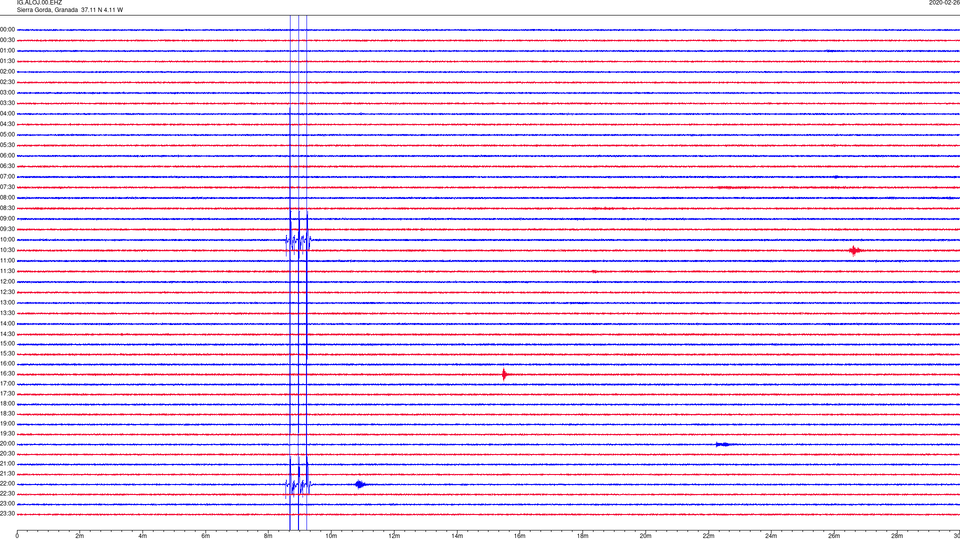Click the 28m axis tick label
The height and width of the screenshot is (540, 960).
click(x=897, y=536)
